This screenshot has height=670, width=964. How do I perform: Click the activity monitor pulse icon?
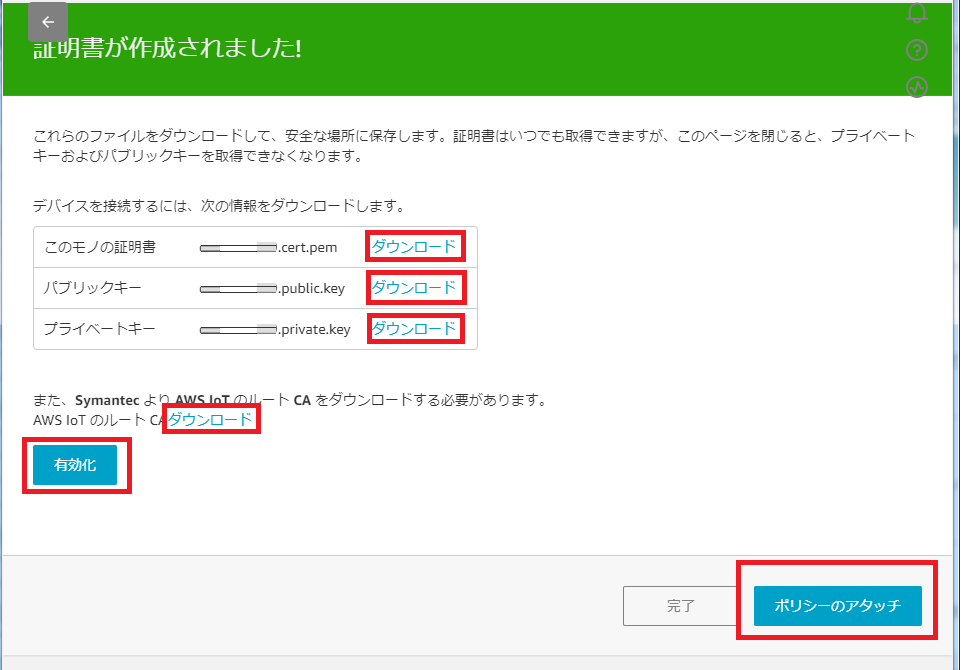point(916,87)
